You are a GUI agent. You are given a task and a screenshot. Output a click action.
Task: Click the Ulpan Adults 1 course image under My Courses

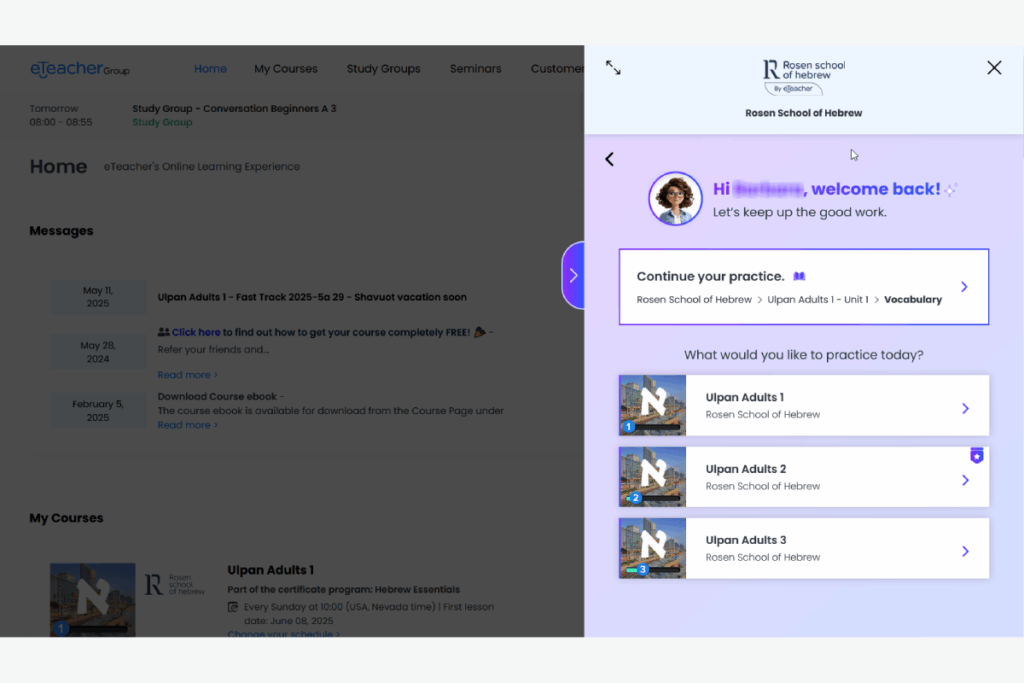93,599
